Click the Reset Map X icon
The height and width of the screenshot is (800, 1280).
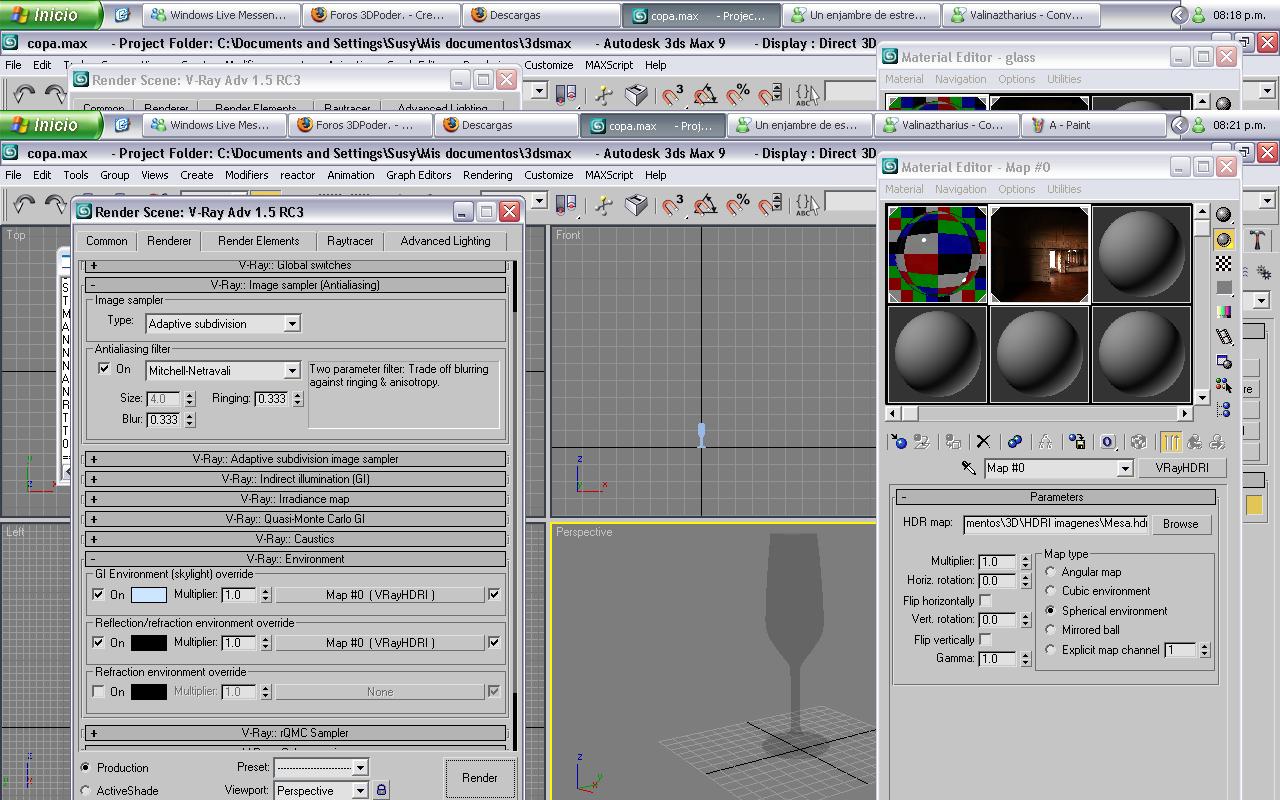tap(983, 441)
